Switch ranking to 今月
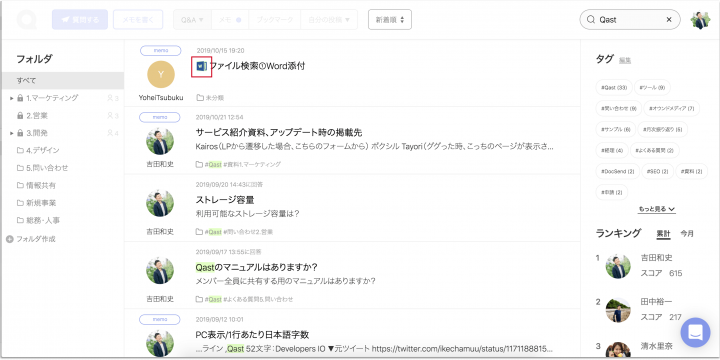Viewport: 720px width, 360px height. [687, 234]
